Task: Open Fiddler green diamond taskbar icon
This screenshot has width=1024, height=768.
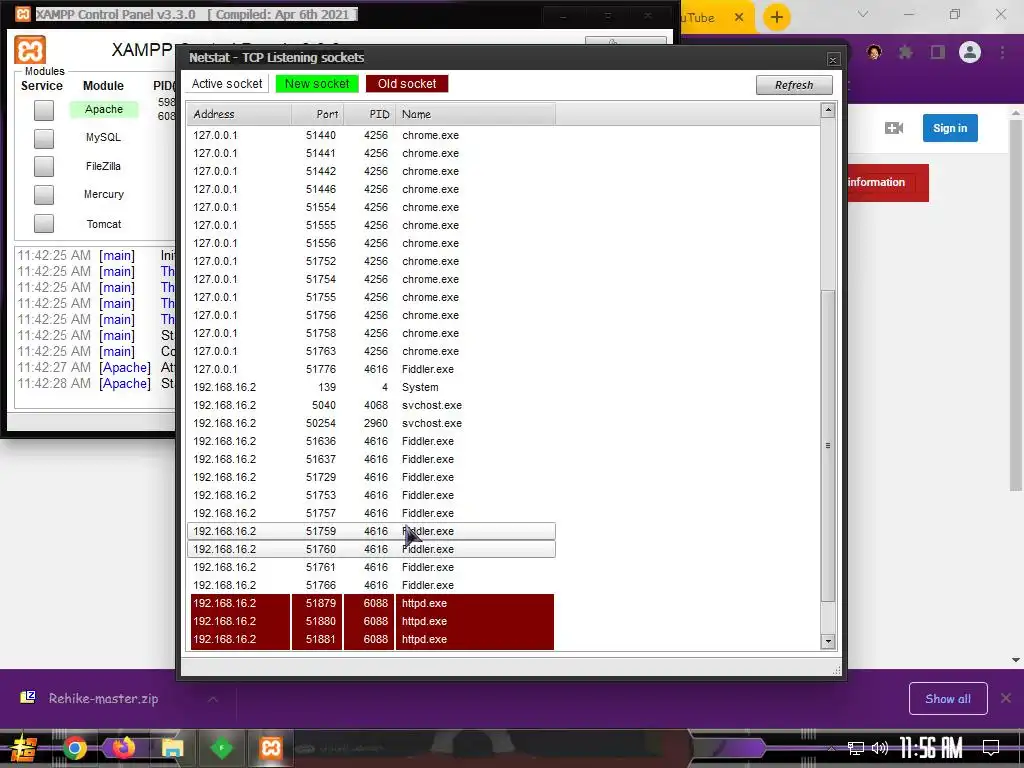Action: (221, 748)
